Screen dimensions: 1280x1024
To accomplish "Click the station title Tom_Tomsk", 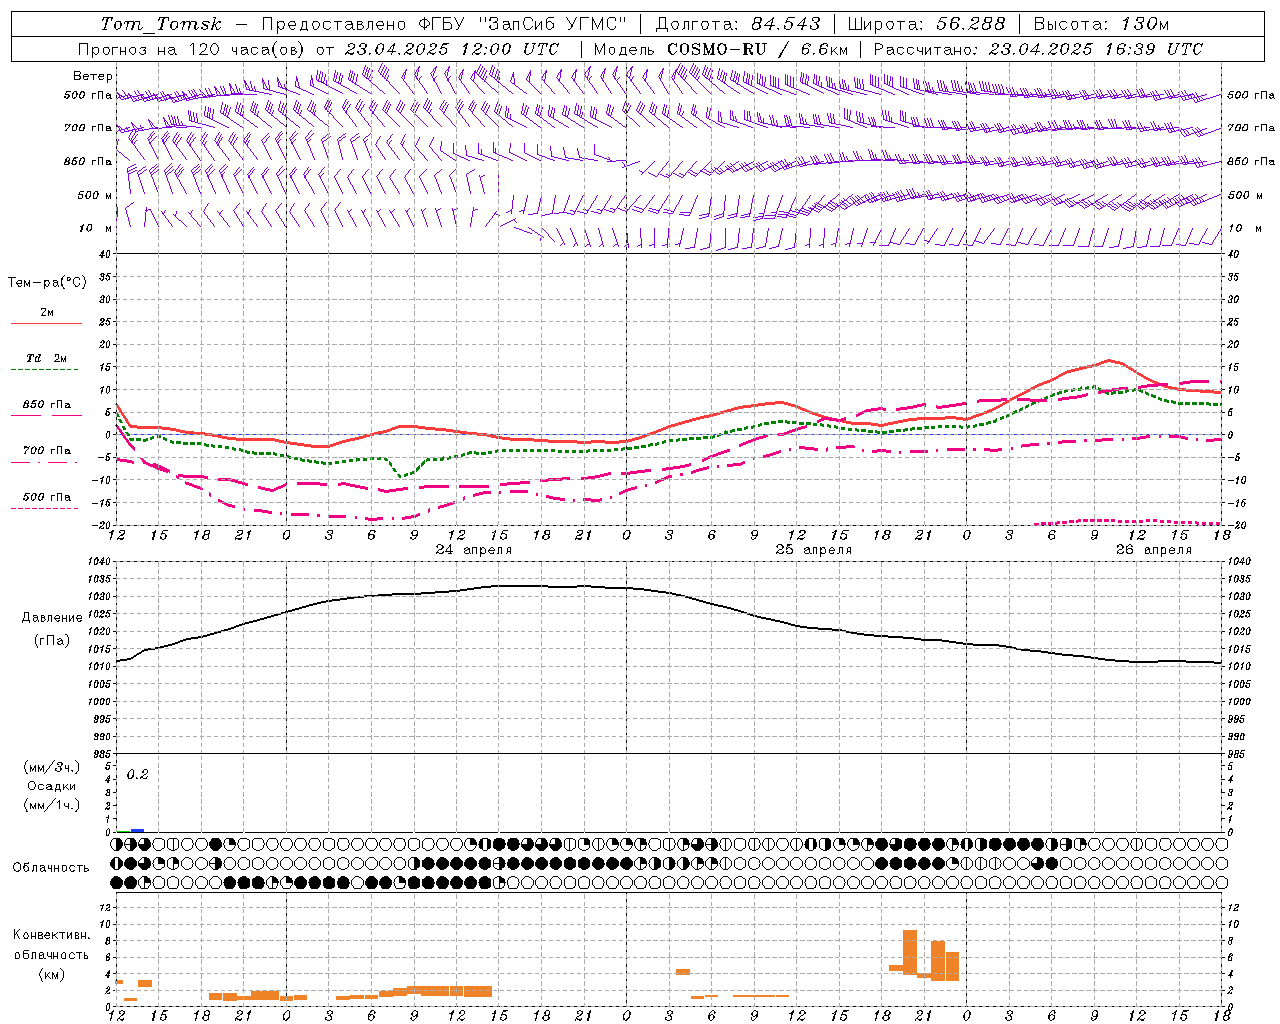I will point(161,24).
